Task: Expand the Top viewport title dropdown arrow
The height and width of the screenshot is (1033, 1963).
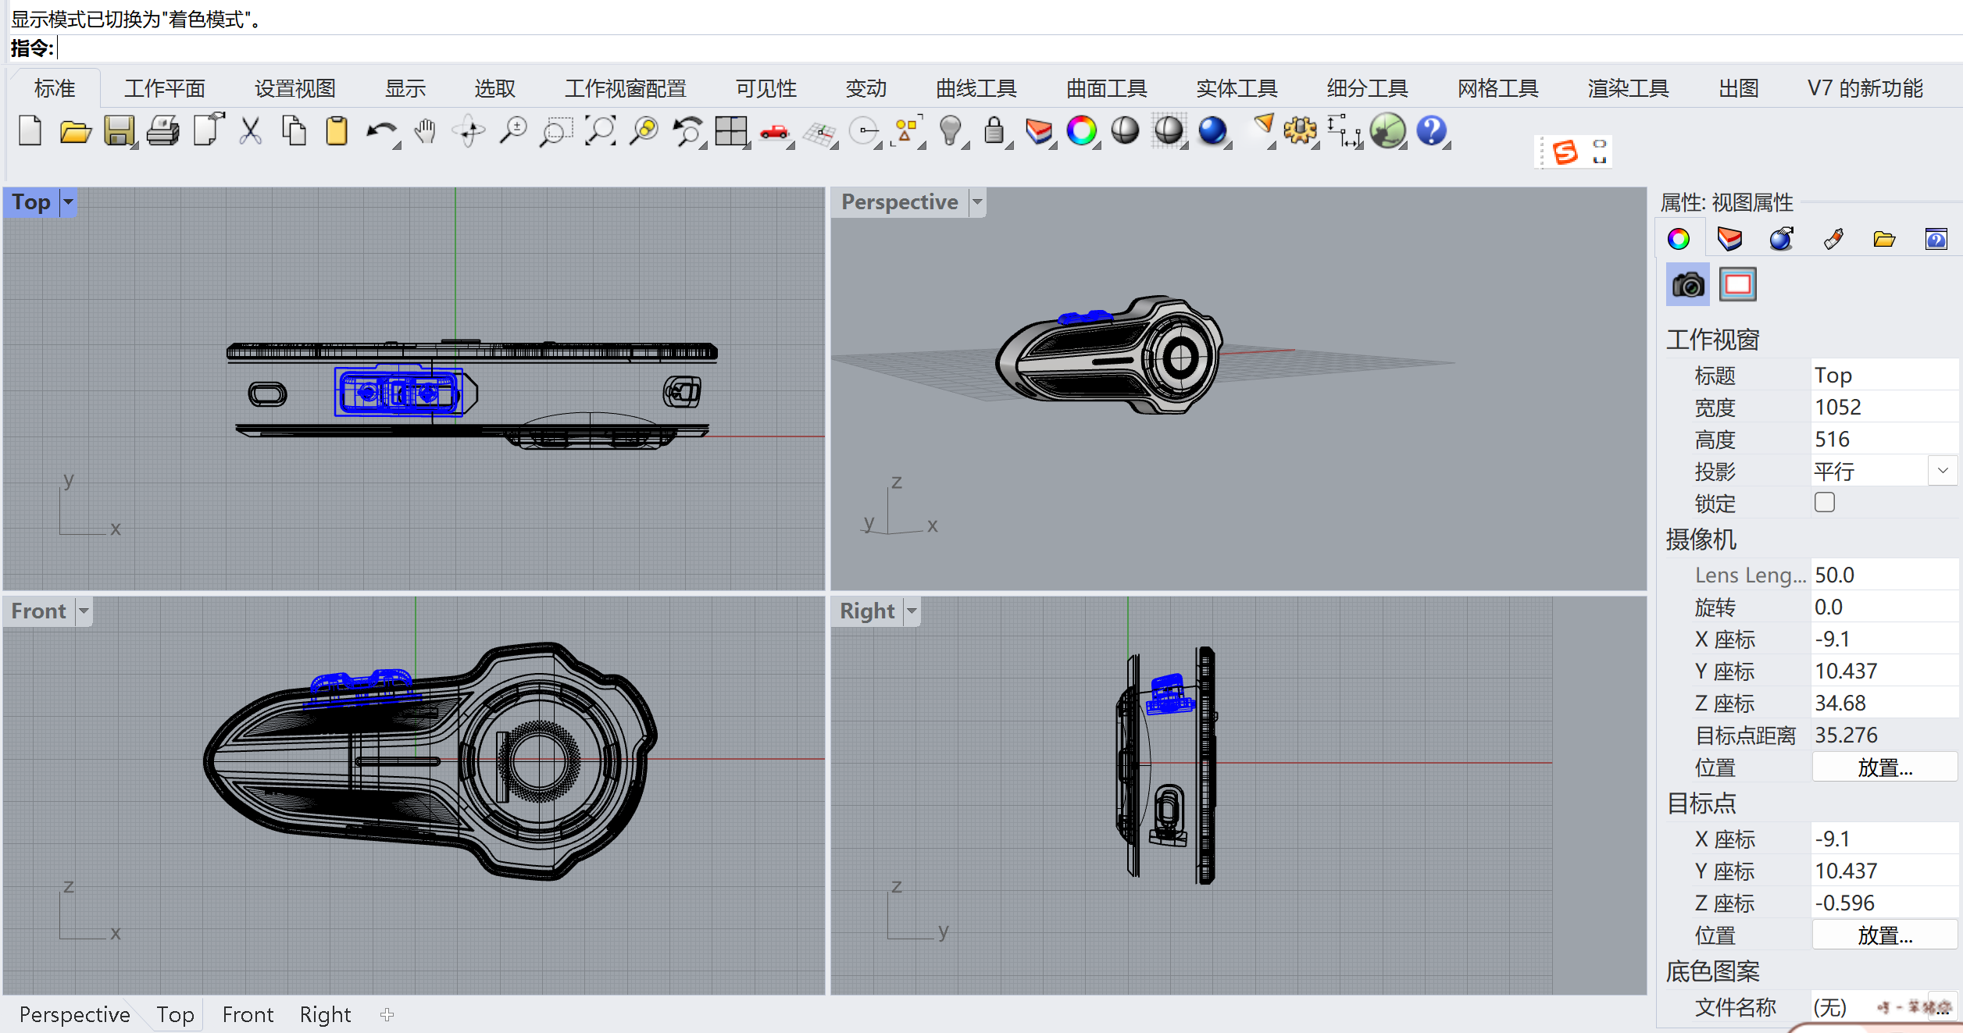Action: click(x=68, y=202)
